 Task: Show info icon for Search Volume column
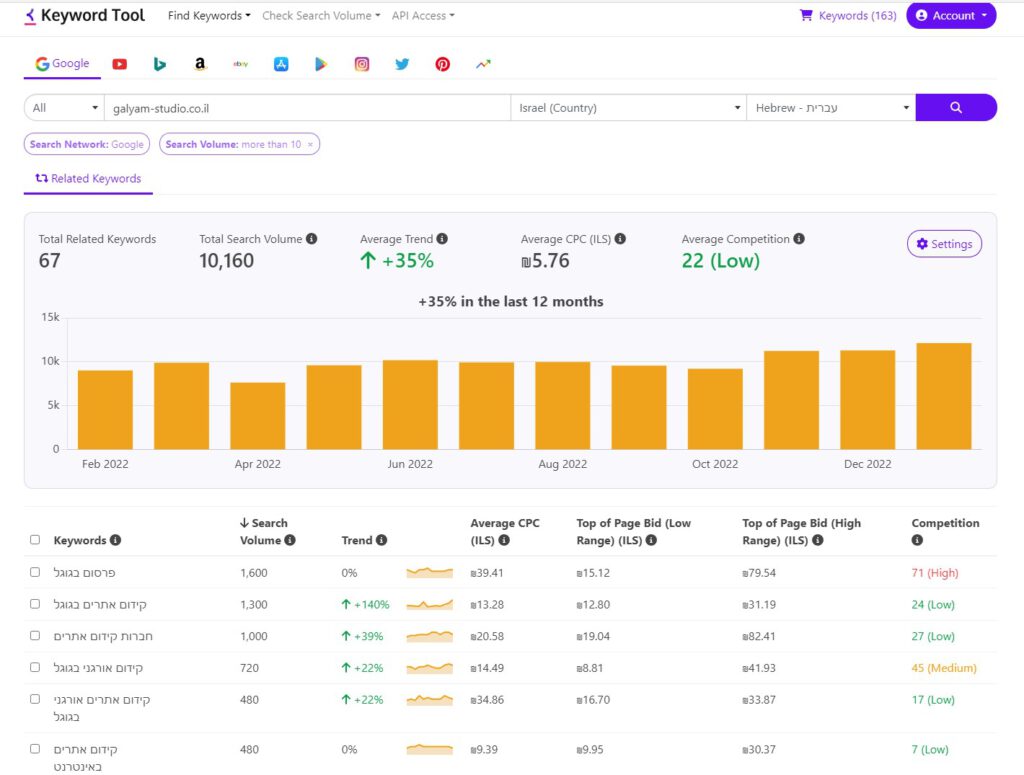point(290,540)
